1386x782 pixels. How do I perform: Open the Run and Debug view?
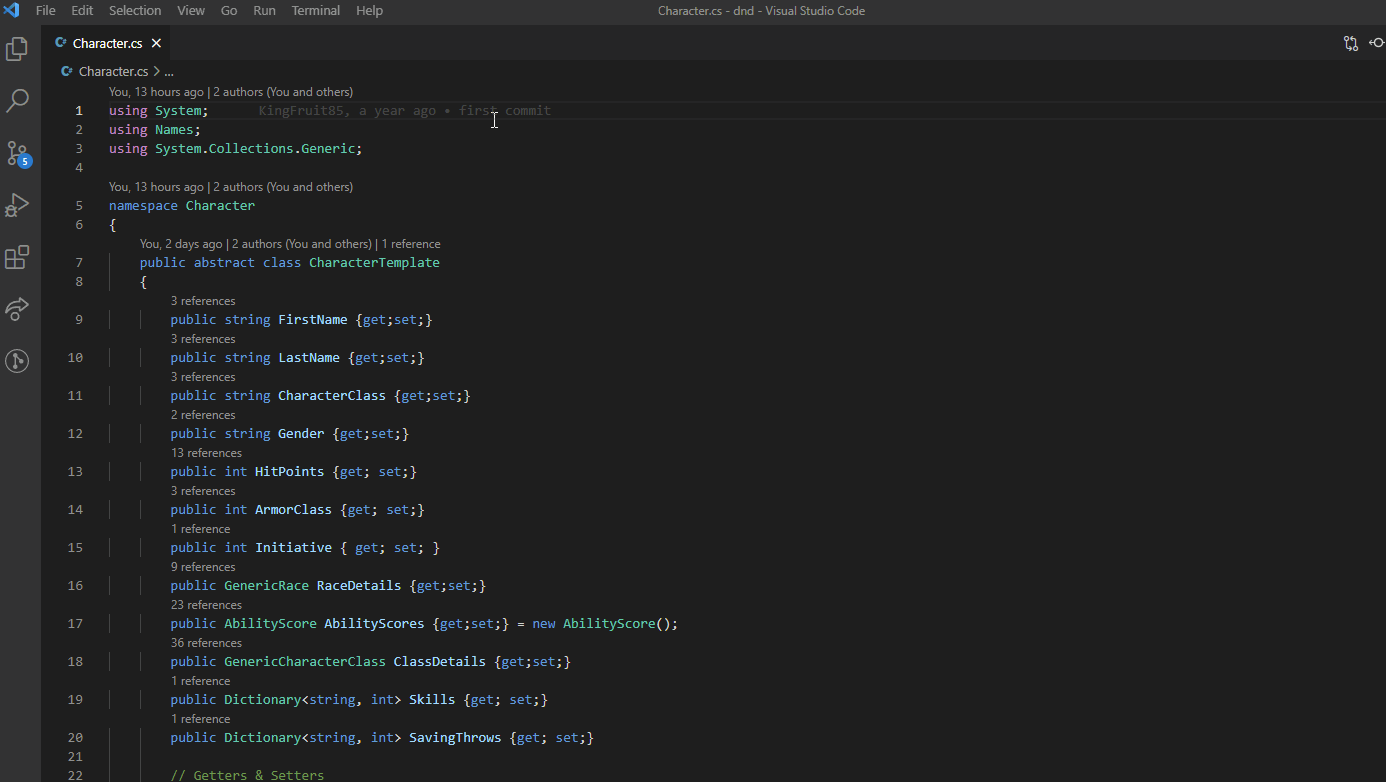17,205
